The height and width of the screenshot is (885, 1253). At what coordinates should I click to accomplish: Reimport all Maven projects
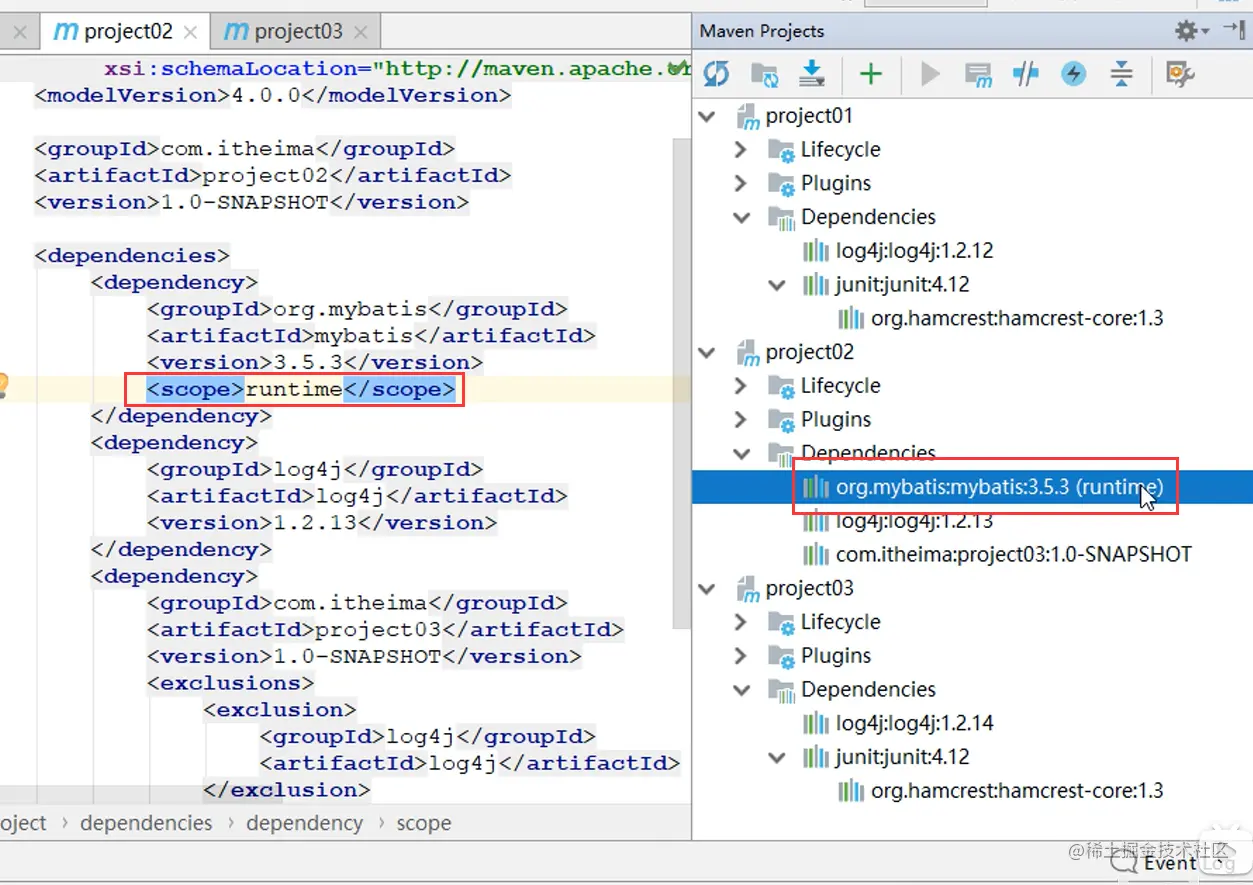[x=716, y=73]
